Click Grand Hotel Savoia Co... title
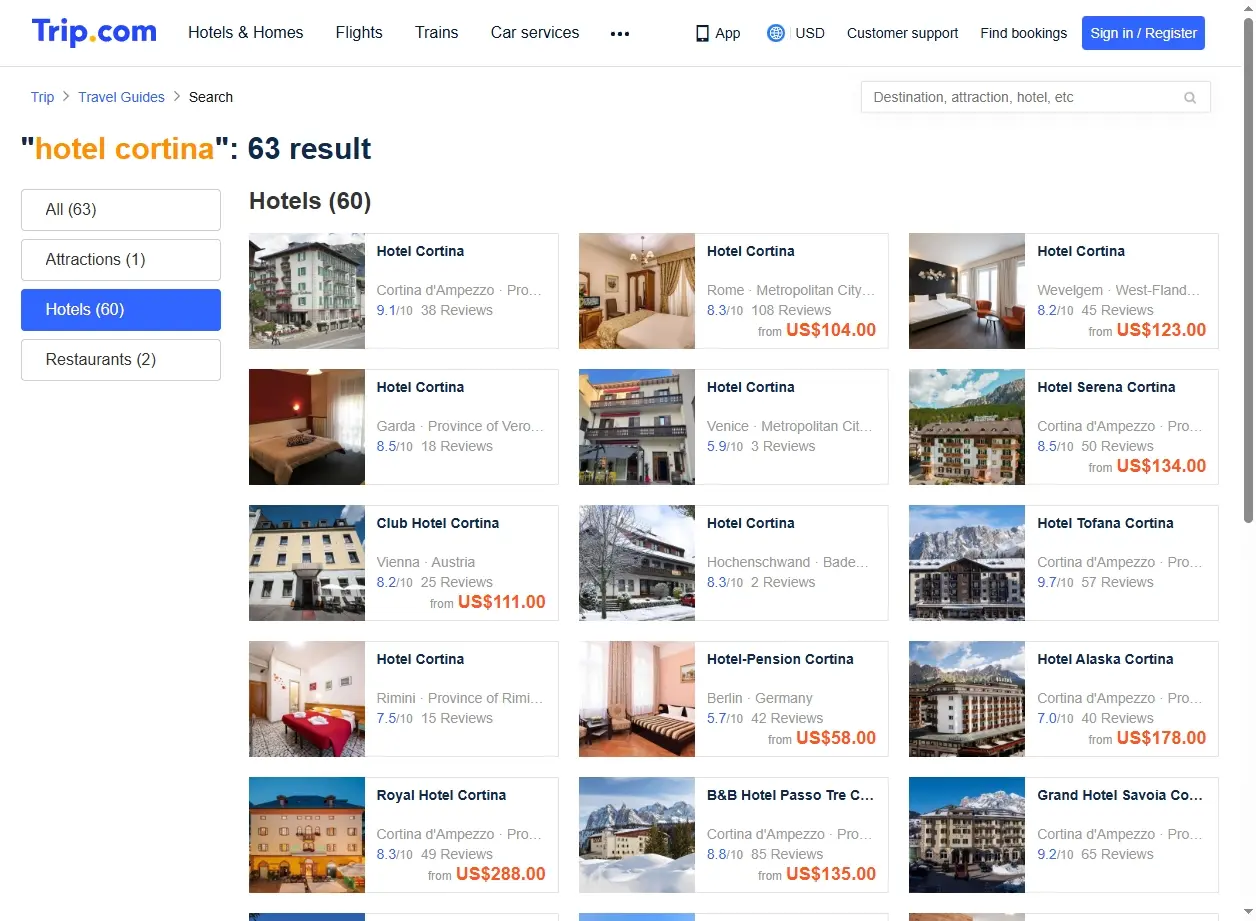1256x921 pixels. tap(1120, 795)
